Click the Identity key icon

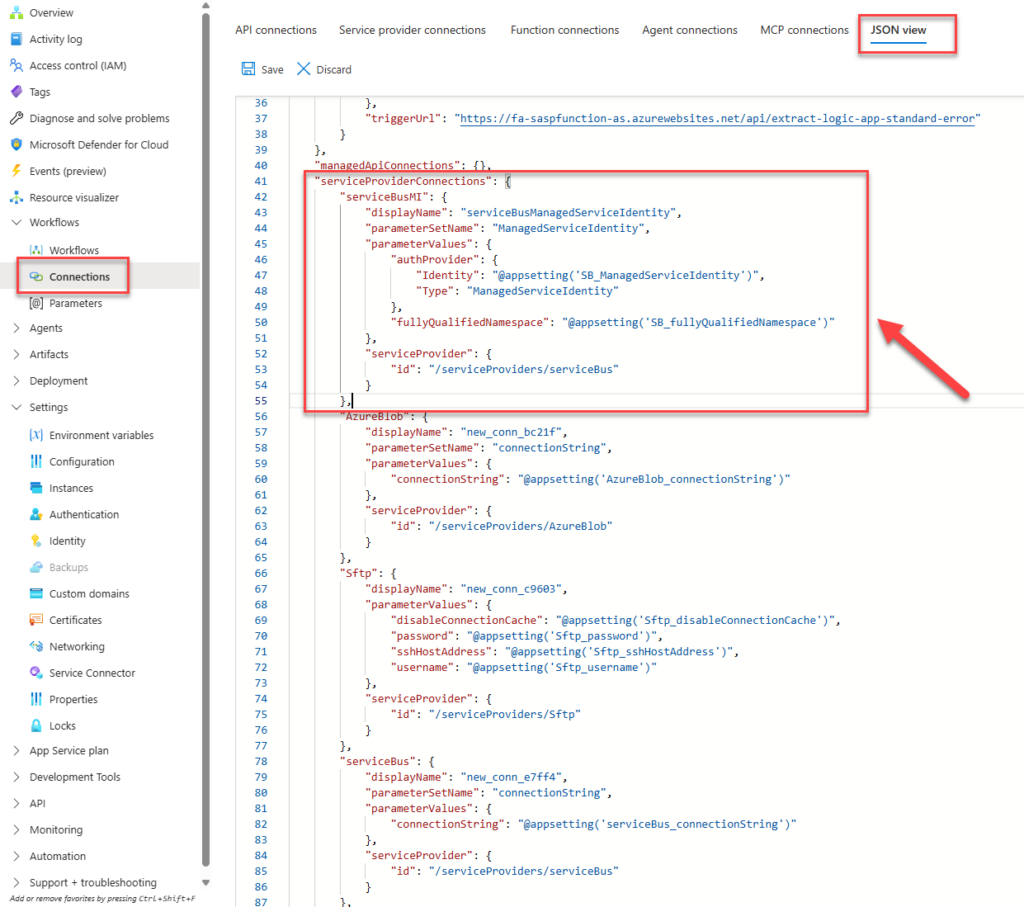(x=37, y=541)
